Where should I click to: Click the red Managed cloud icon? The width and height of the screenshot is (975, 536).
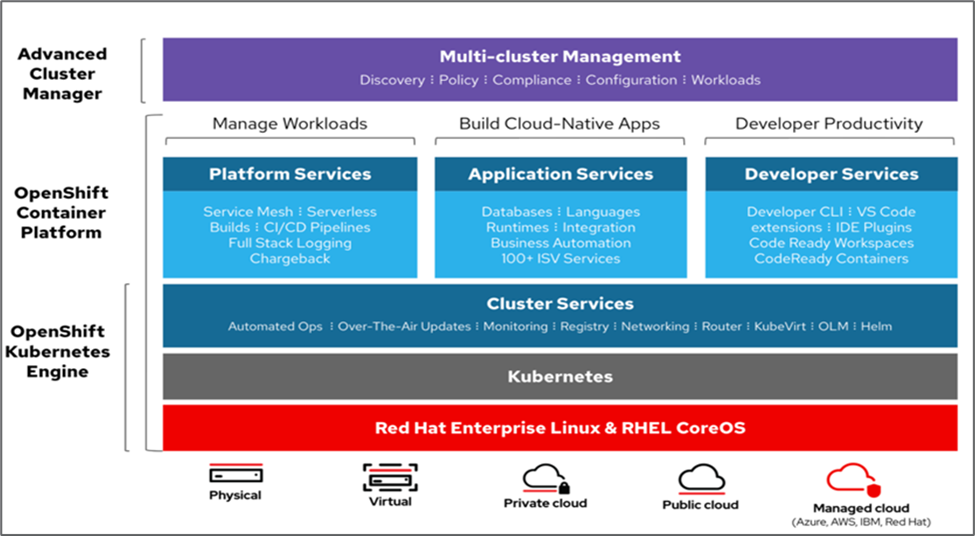coord(854,480)
